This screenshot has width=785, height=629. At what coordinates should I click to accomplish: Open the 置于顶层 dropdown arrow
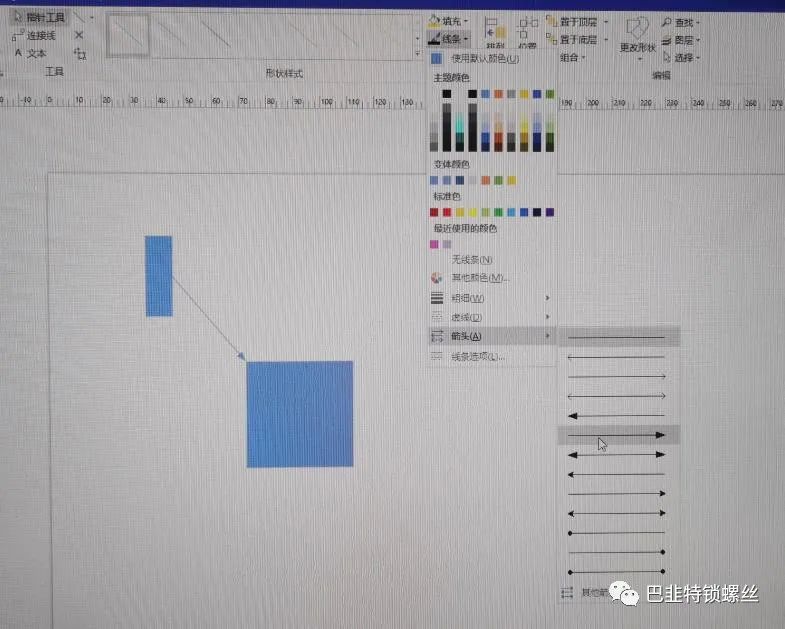tap(606, 22)
